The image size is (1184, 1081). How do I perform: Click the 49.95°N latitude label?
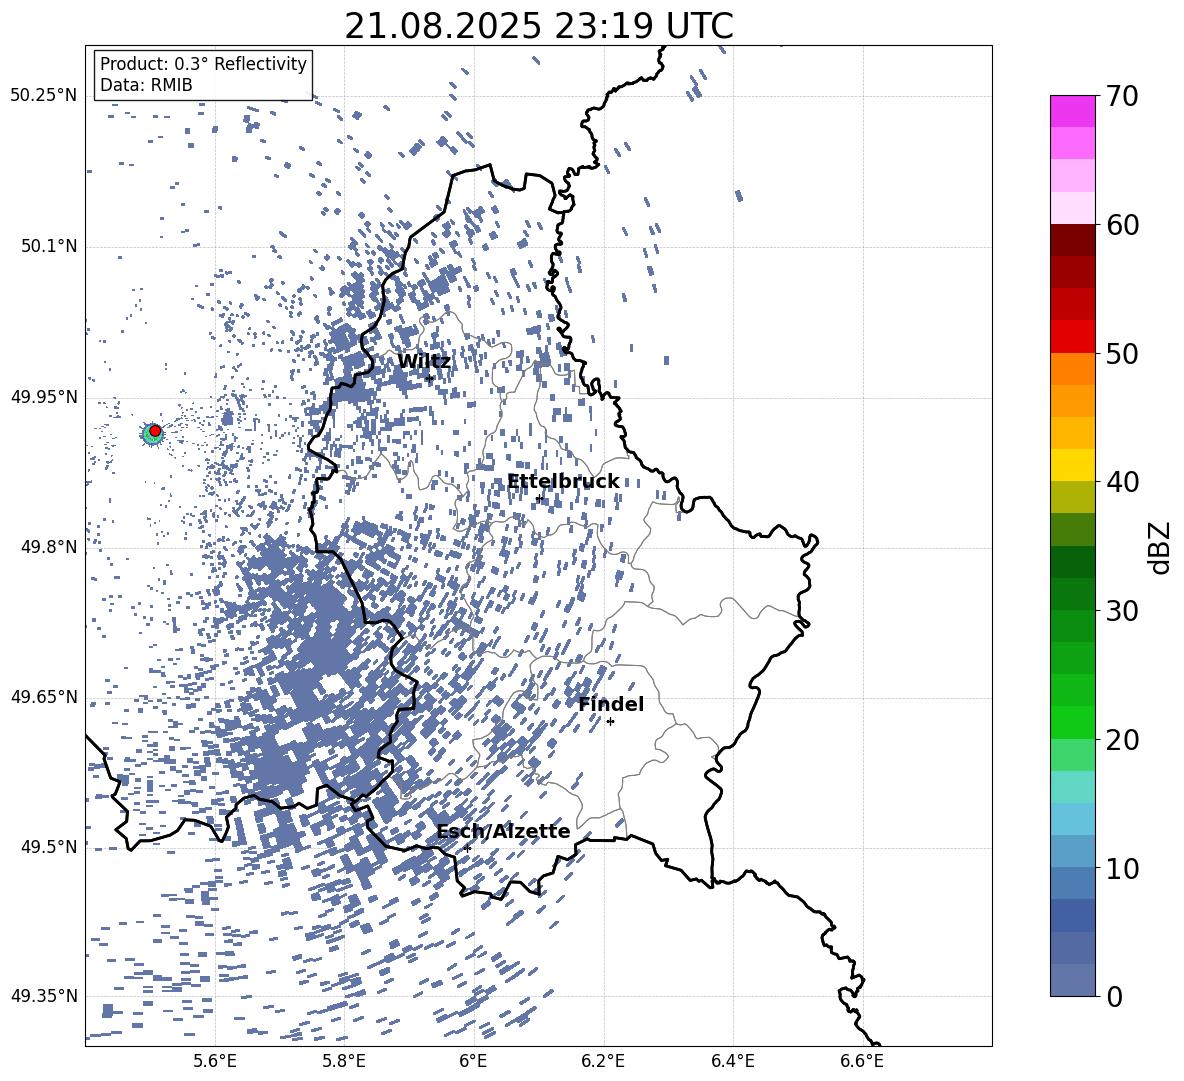tap(44, 396)
